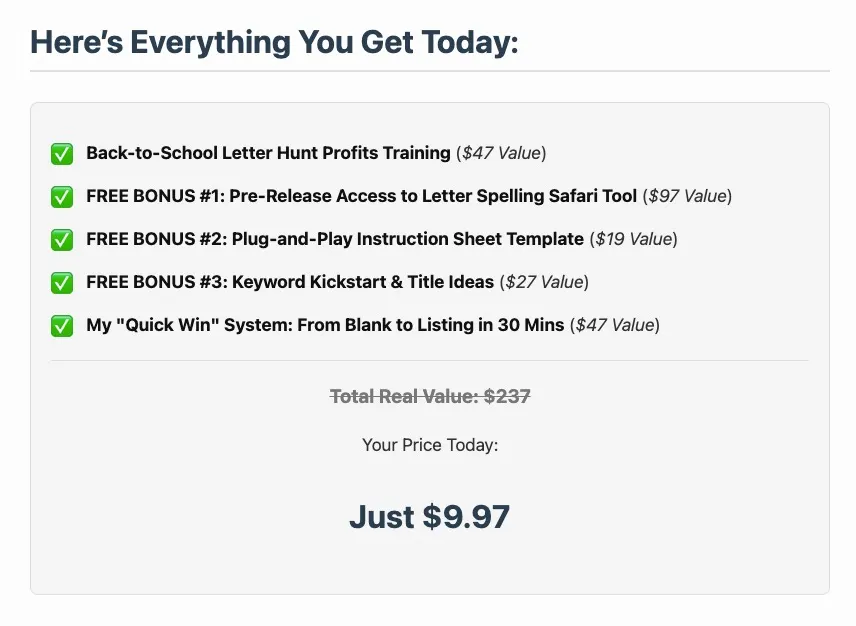This screenshot has width=856, height=626.
Task: Click the Pre-Release Access to Letter Spelling Safari Tool text
Action: [433, 196]
